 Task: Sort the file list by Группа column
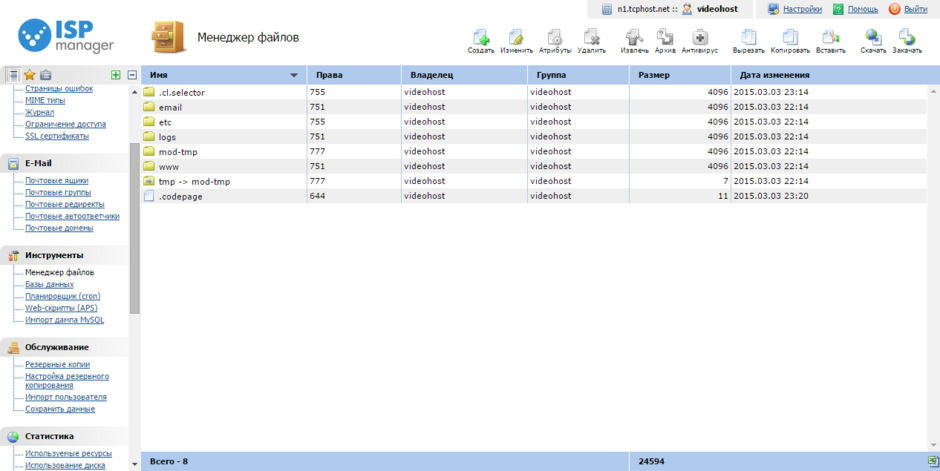pyautogui.click(x=579, y=75)
